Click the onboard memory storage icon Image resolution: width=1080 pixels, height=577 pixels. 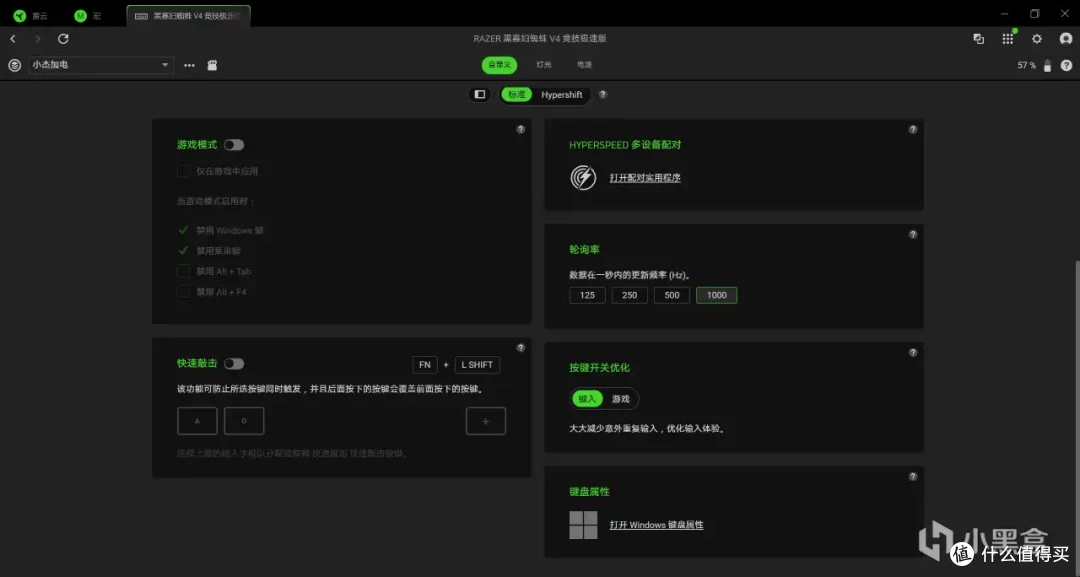pos(212,65)
